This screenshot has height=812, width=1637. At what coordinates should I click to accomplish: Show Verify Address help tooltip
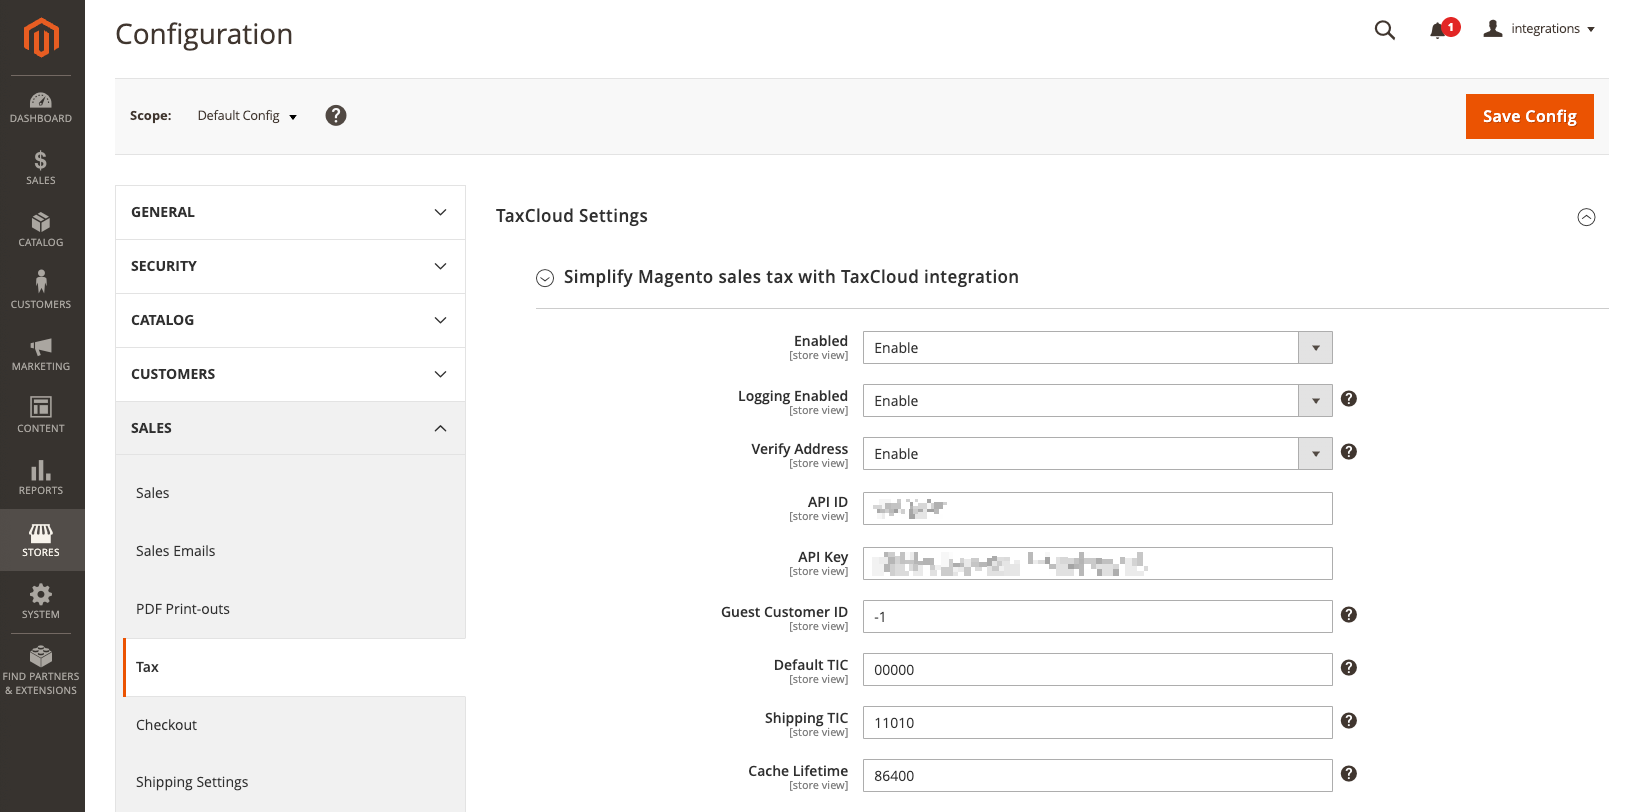(1349, 452)
